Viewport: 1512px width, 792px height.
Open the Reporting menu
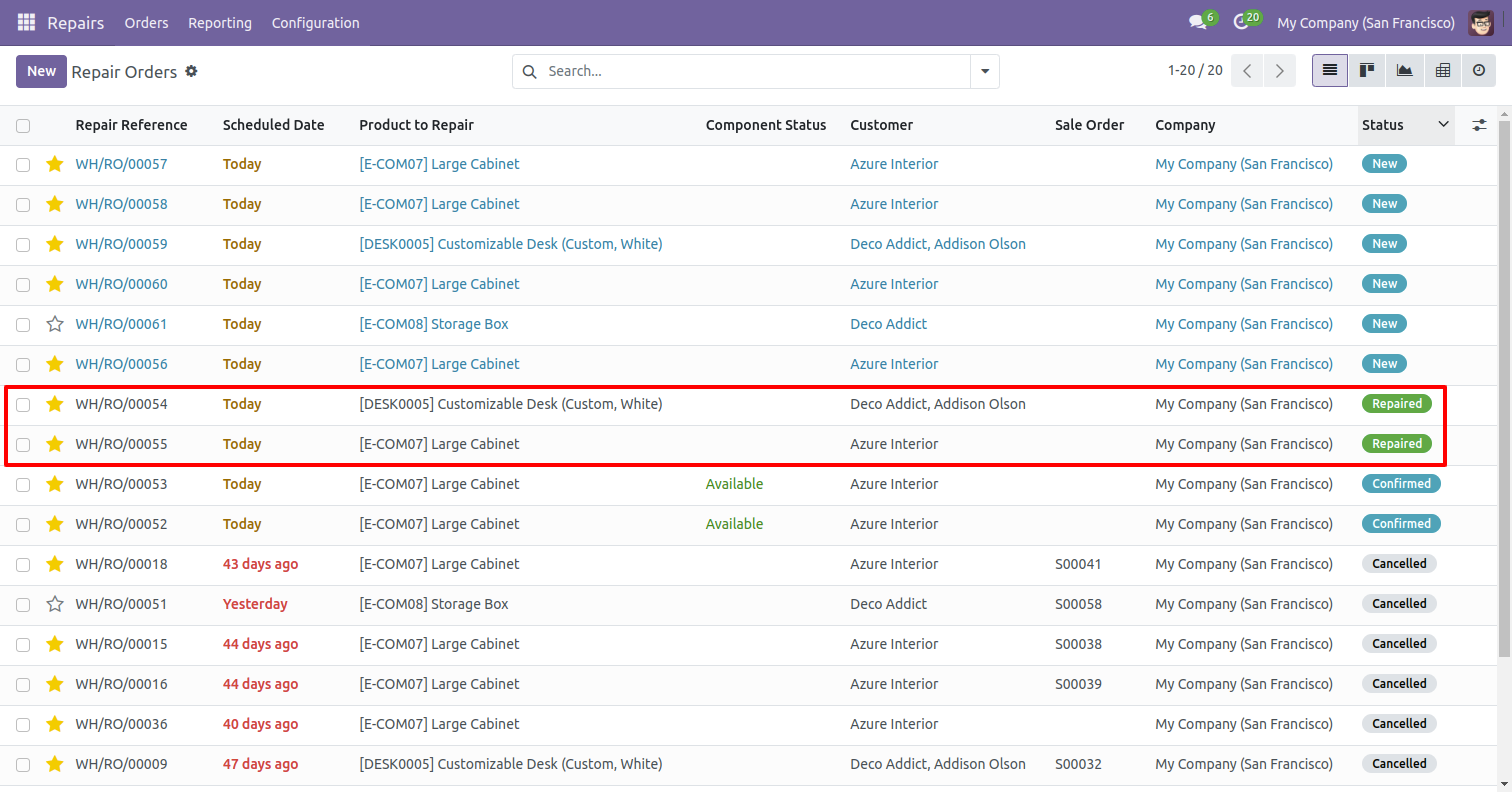[220, 22]
